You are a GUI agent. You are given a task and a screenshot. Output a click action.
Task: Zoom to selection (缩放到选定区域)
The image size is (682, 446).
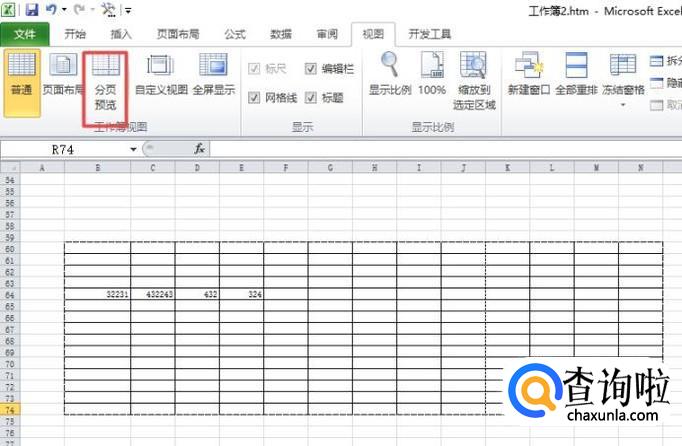(x=474, y=80)
